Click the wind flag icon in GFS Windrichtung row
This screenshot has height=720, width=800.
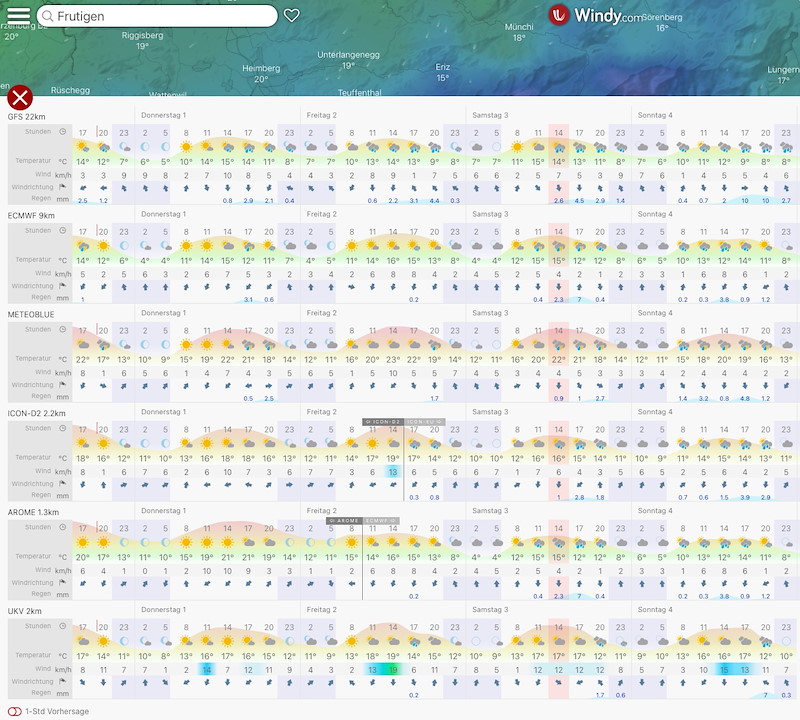click(63, 187)
